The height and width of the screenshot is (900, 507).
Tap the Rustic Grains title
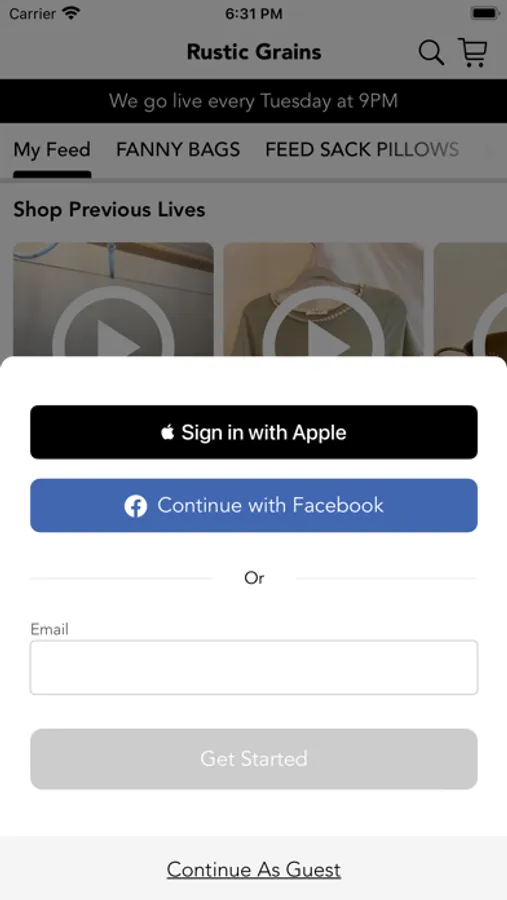(x=254, y=52)
